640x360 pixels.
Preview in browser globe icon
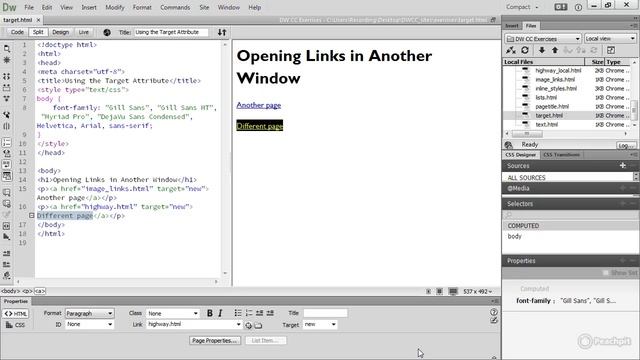[107, 32]
